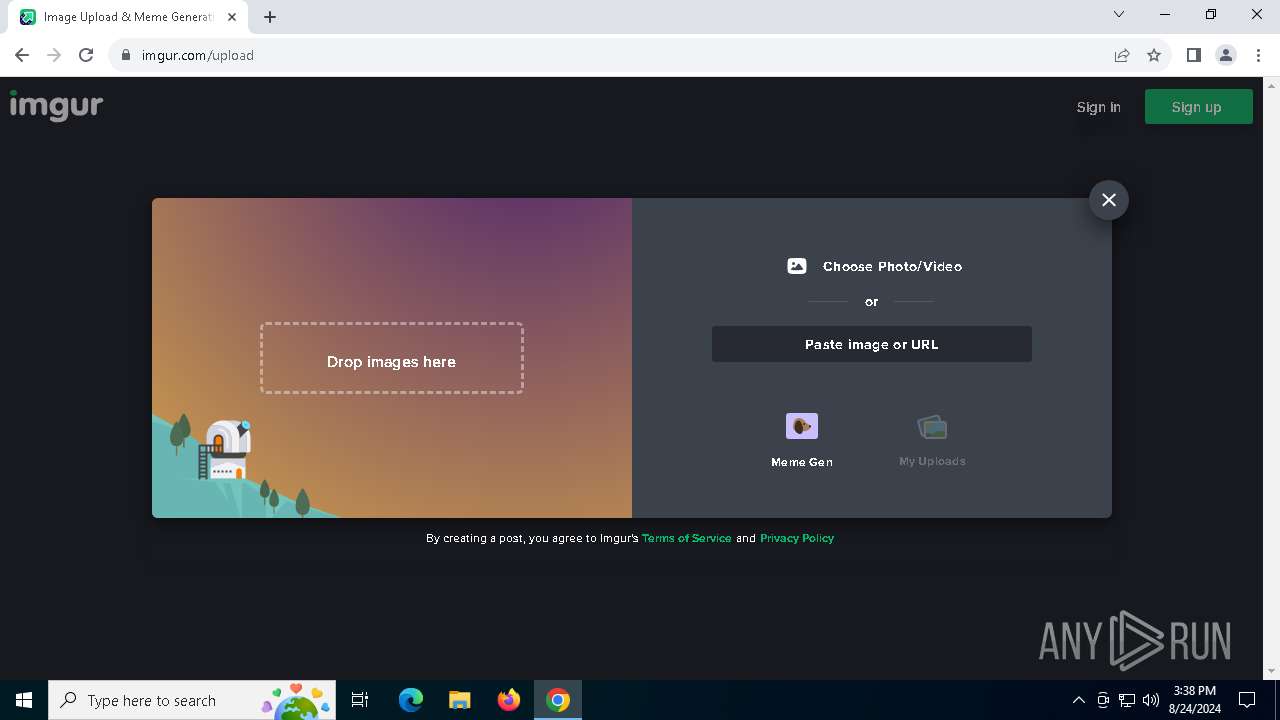Open the Windows Start menu
The height and width of the screenshot is (720, 1280).
point(24,700)
